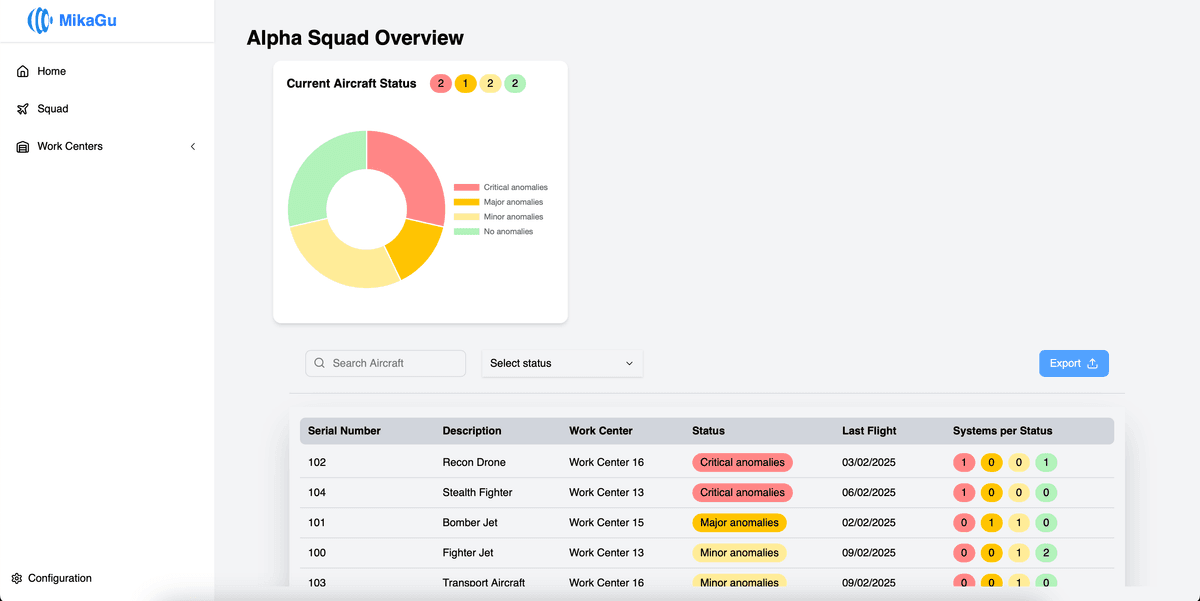
Task: Open the Squad menu item
Action: 53,109
